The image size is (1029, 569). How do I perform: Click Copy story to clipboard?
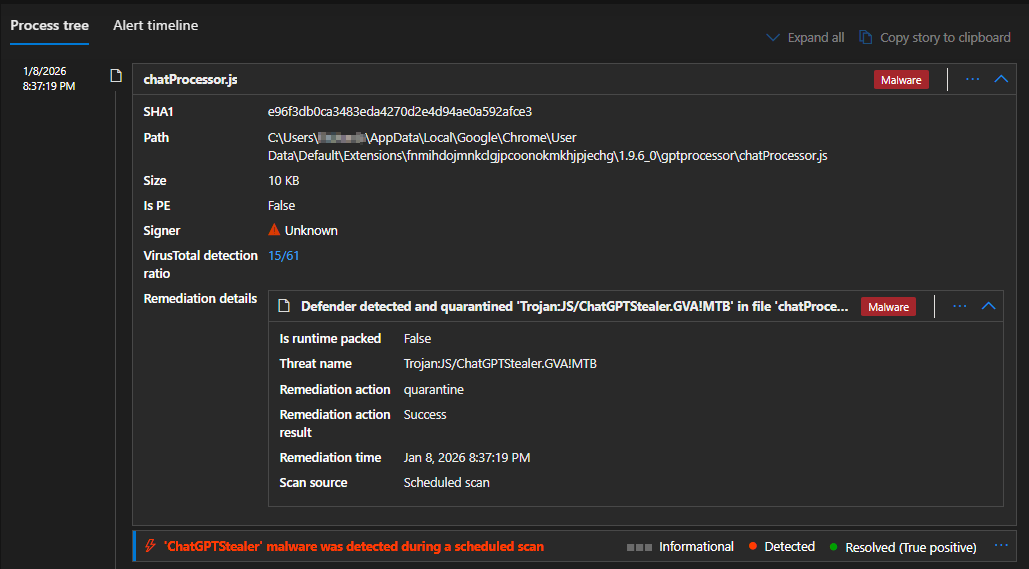(x=945, y=37)
